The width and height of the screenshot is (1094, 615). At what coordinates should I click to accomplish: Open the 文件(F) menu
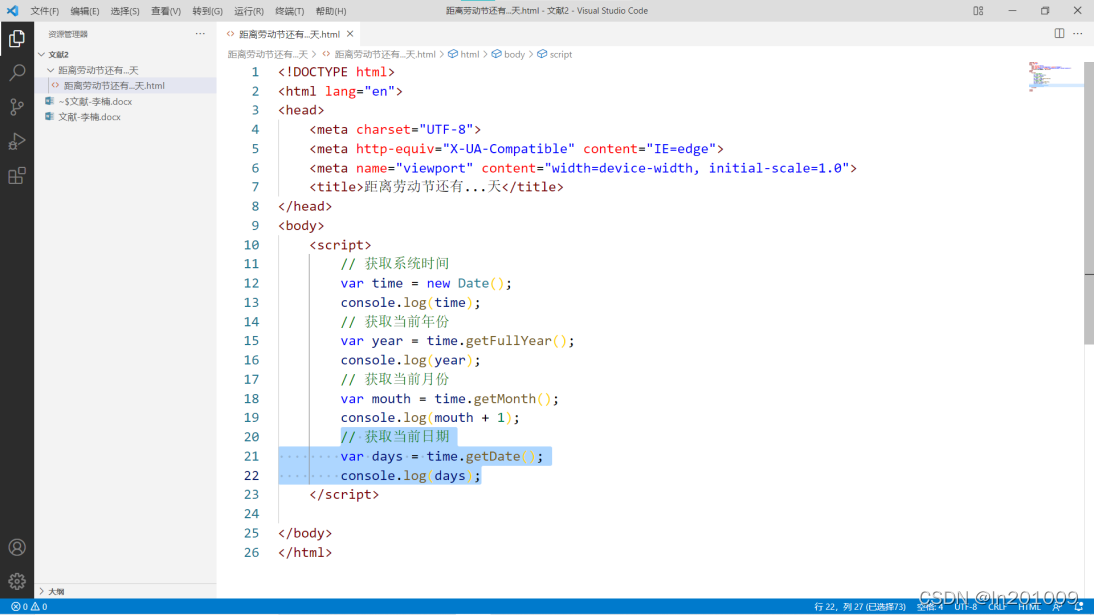(45, 11)
